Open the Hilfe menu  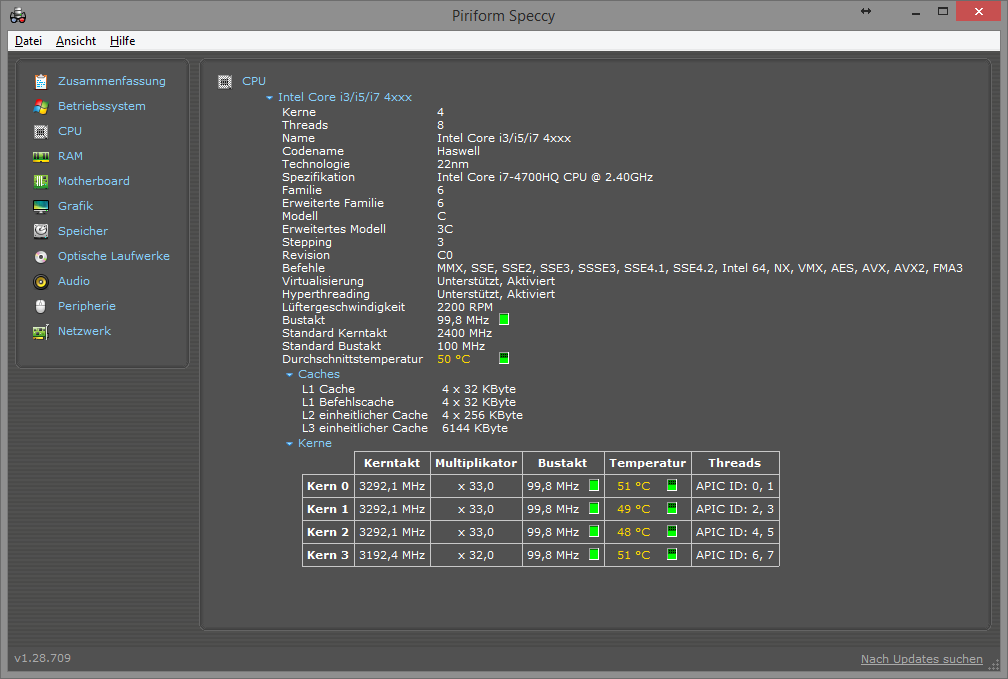point(122,41)
